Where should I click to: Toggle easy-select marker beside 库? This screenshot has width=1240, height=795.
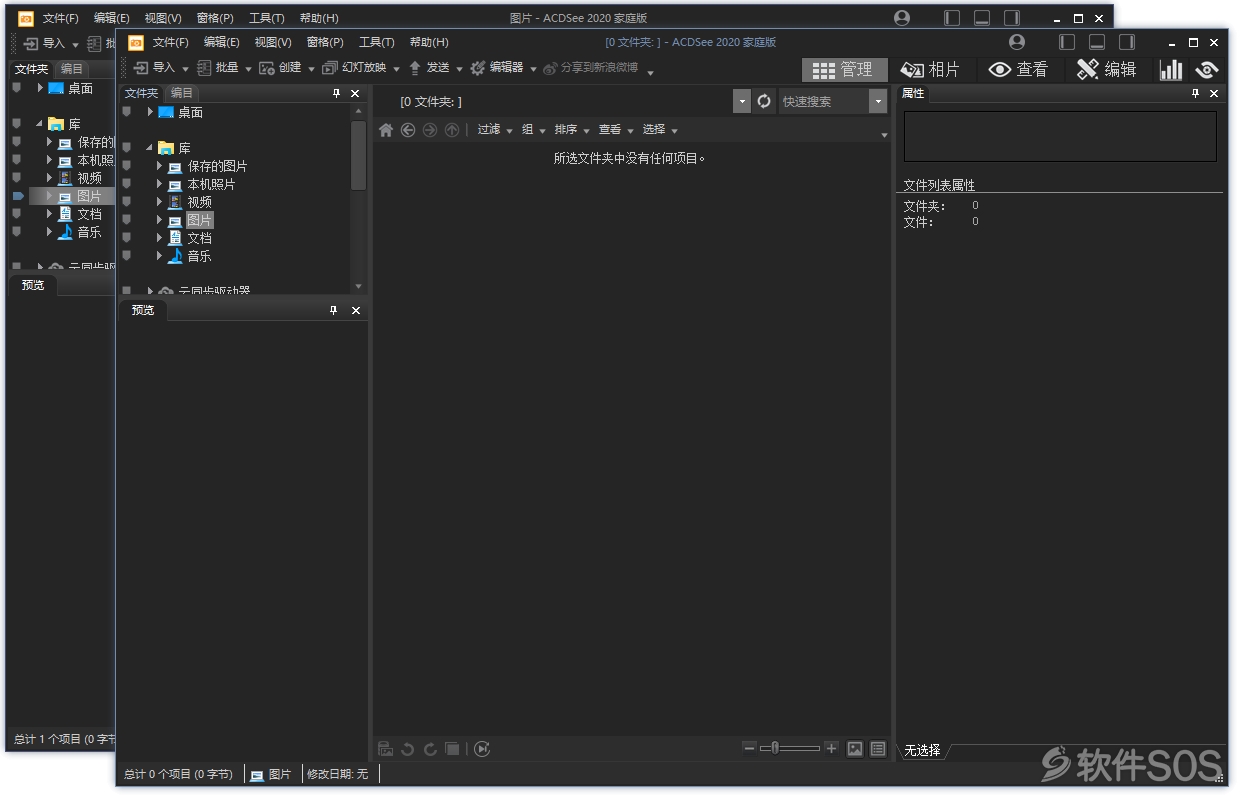pyautogui.click(x=126, y=148)
